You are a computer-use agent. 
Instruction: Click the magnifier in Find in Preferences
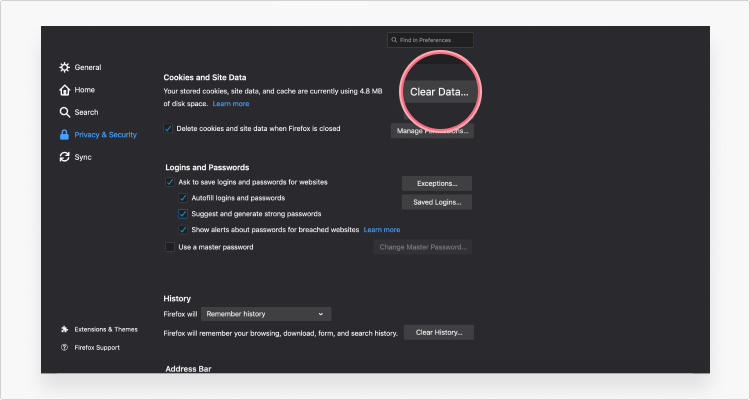click(394, 40)
